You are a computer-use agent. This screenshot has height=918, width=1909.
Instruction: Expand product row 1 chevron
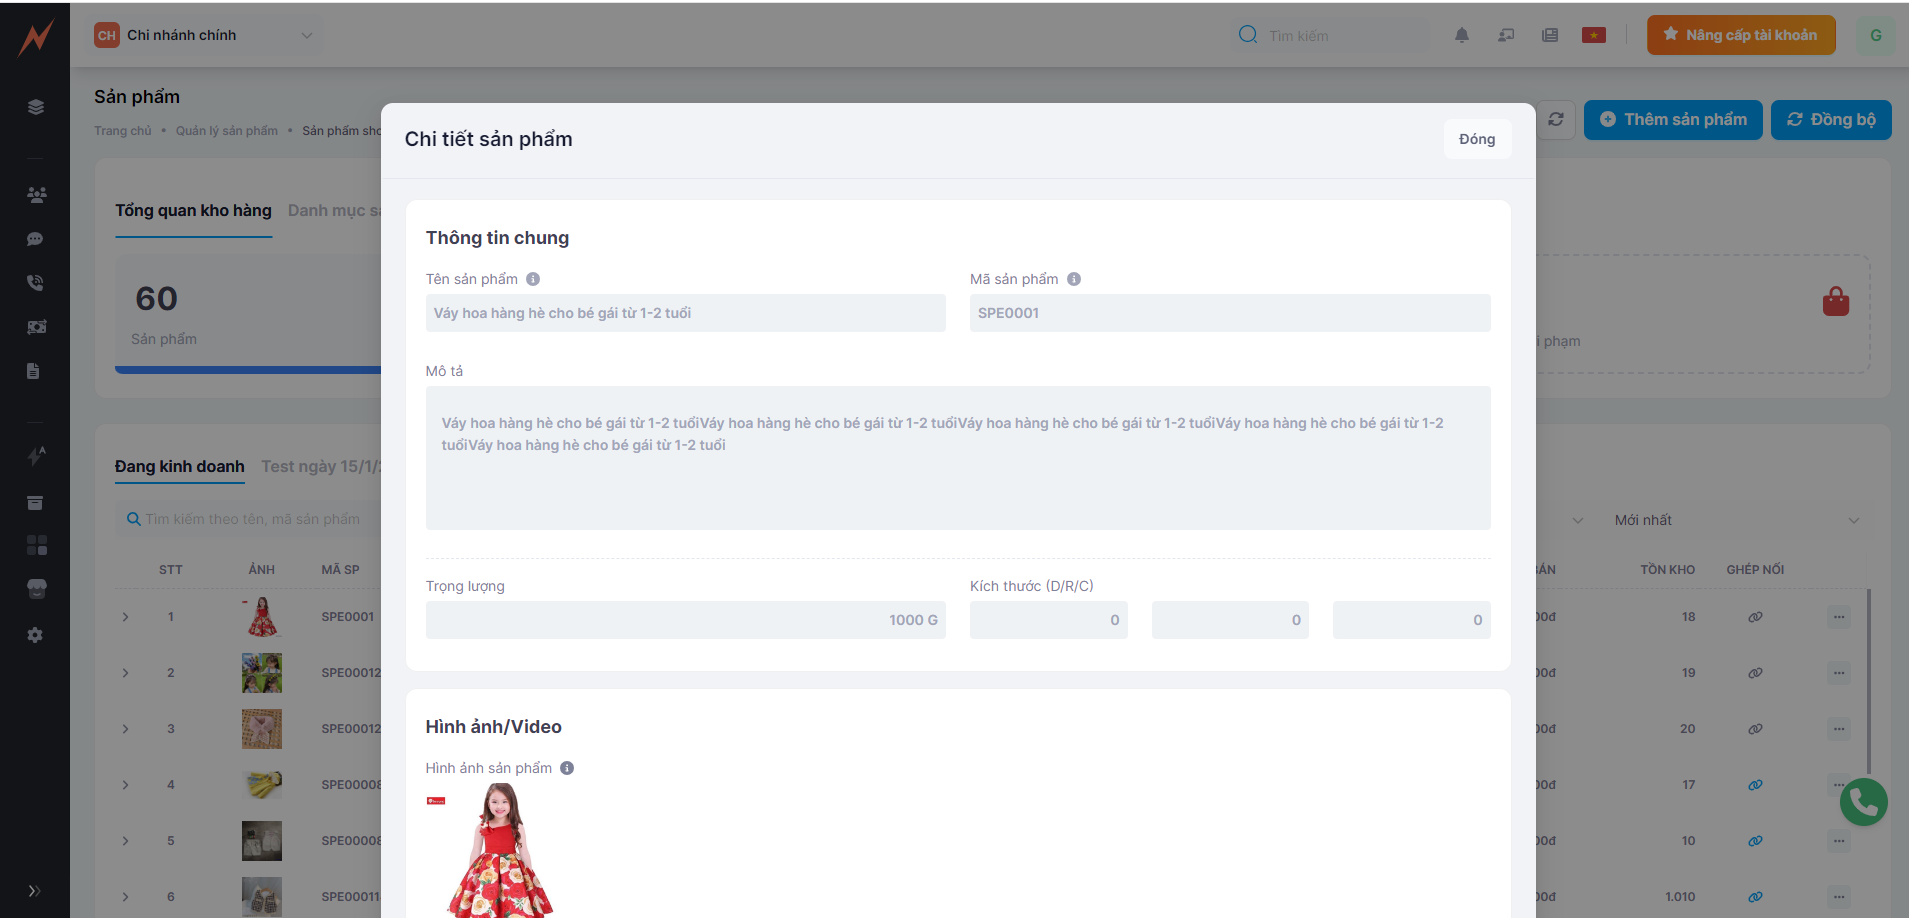(x=125, y=617)
